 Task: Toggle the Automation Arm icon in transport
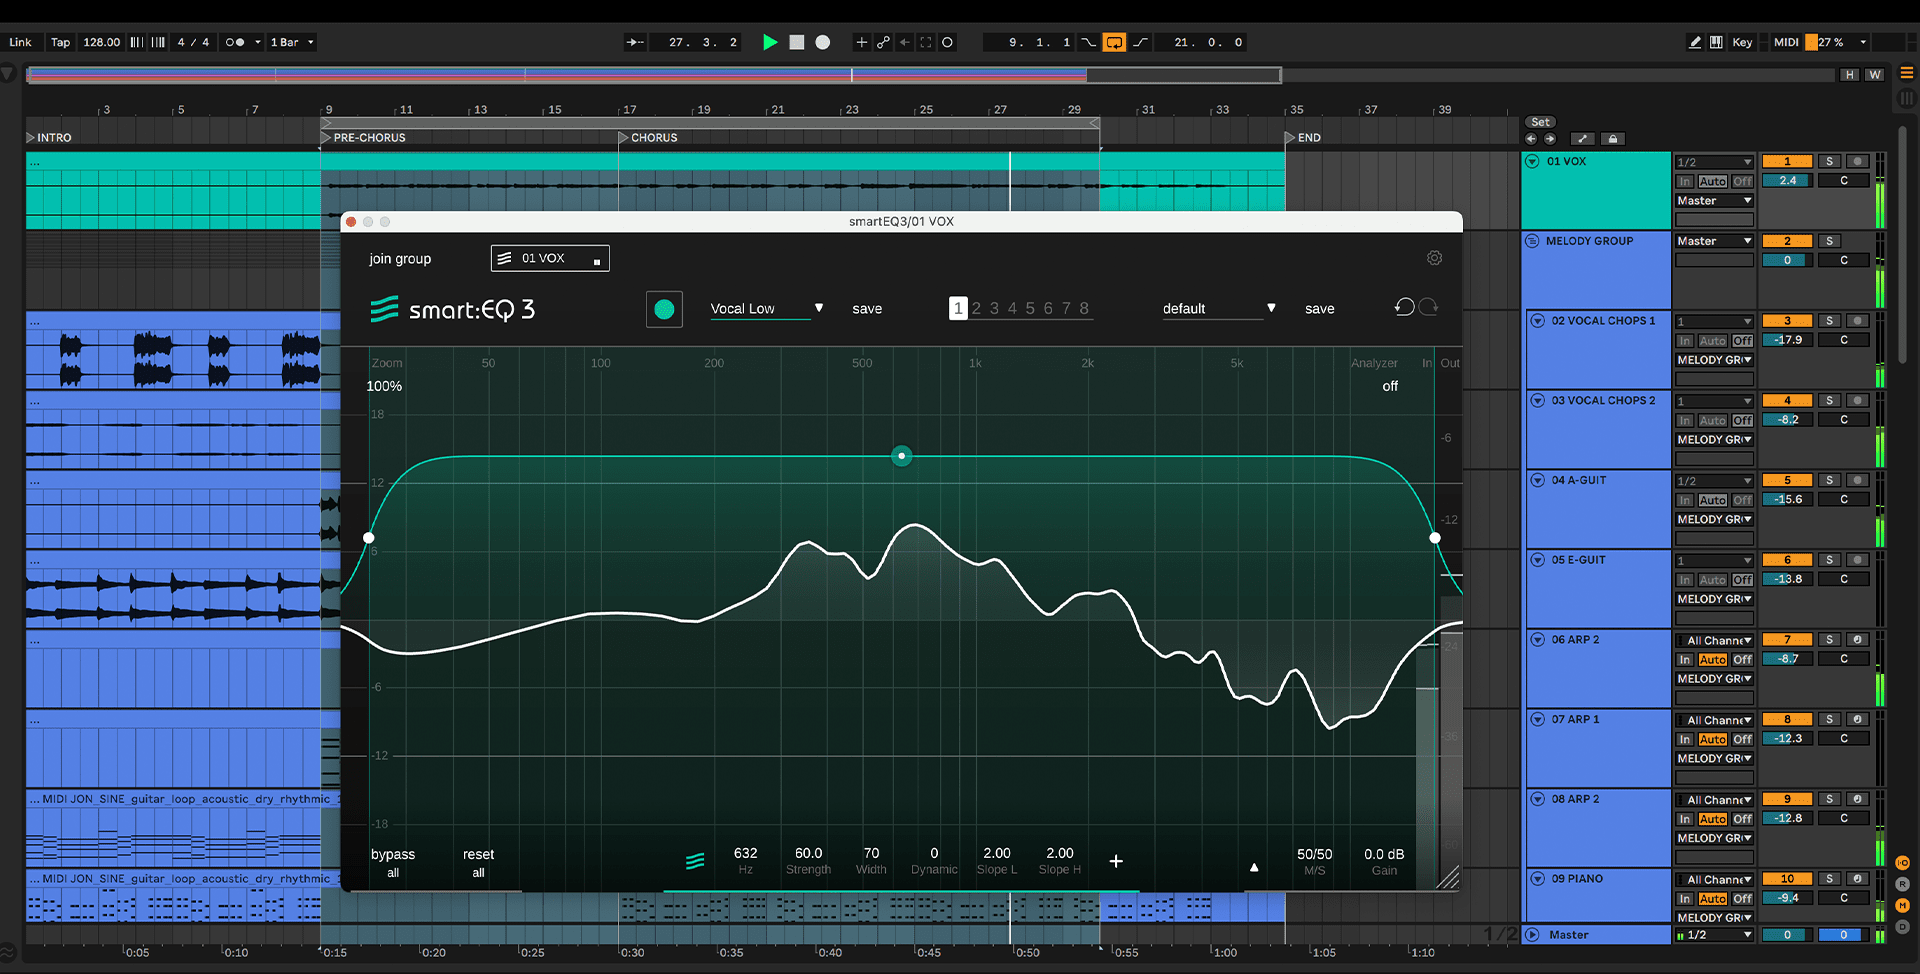883,42
